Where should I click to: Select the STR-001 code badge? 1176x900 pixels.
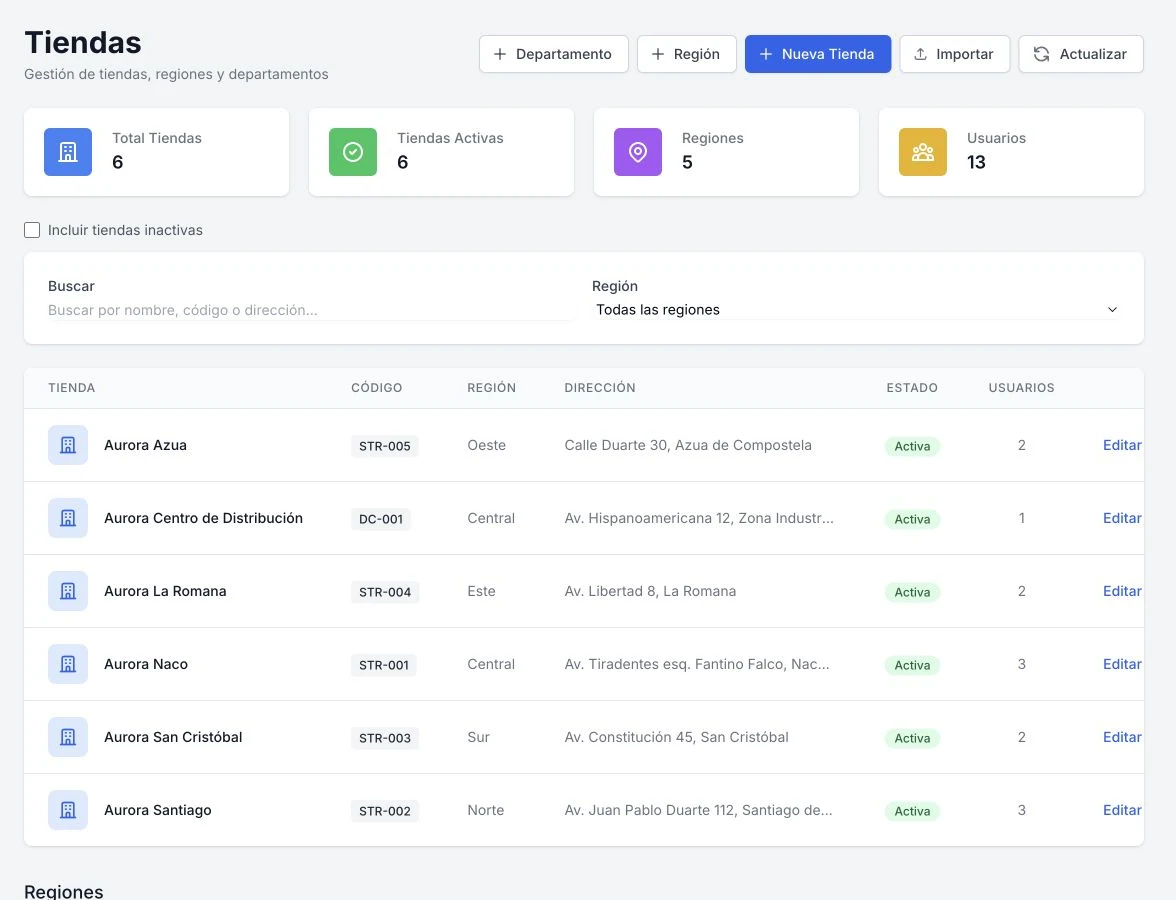click(x=384, y=665)
